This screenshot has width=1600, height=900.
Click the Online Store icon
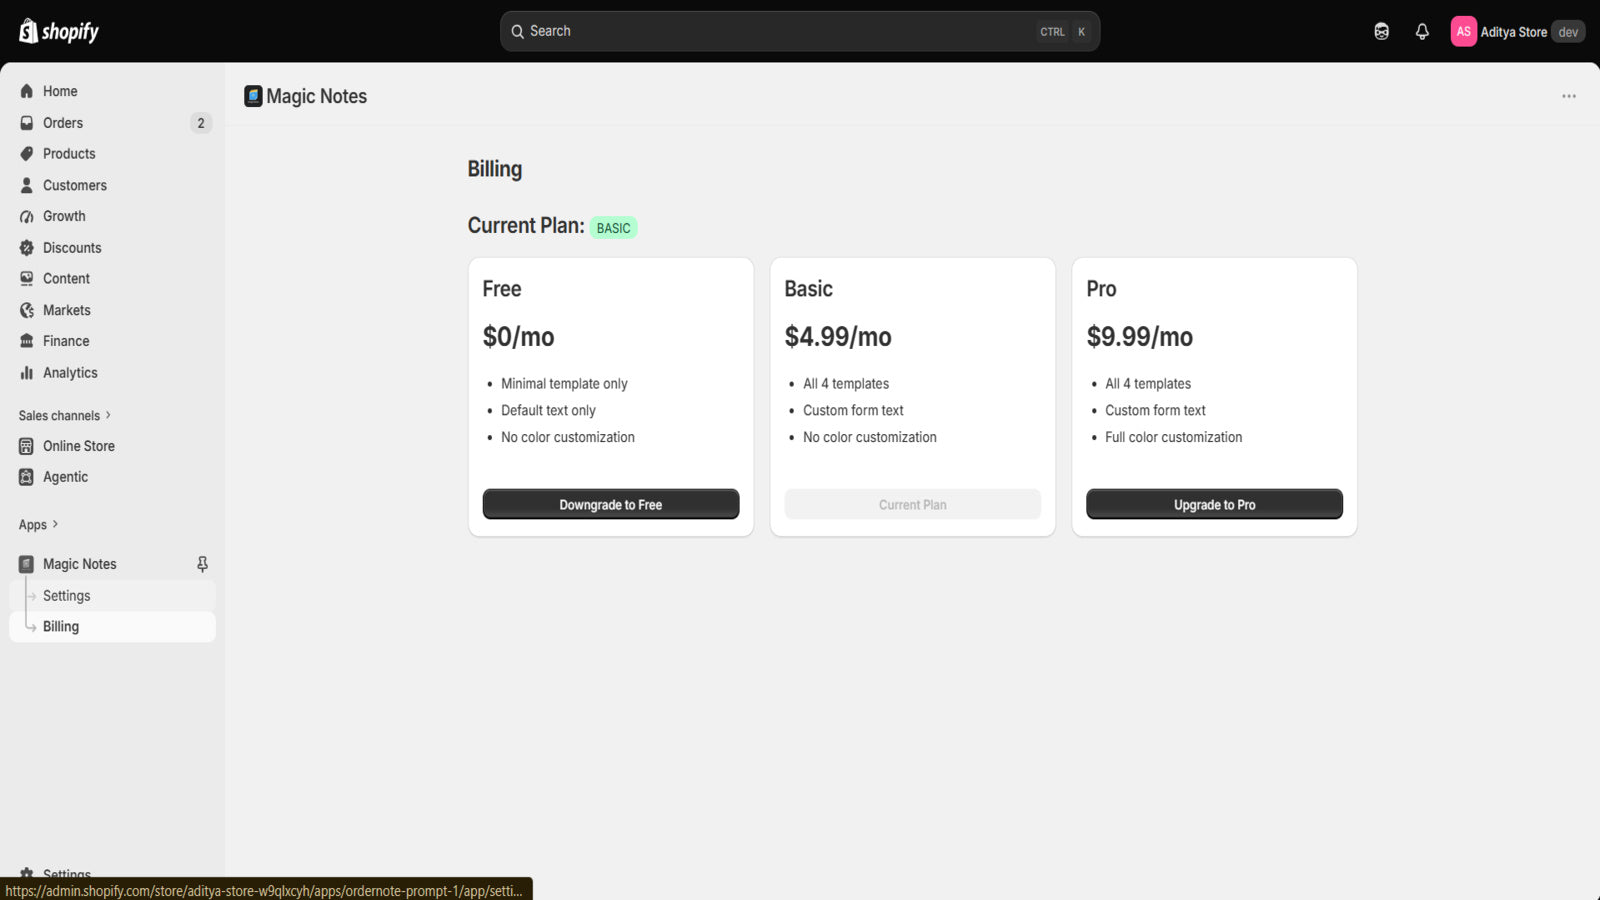pos(27,446)
